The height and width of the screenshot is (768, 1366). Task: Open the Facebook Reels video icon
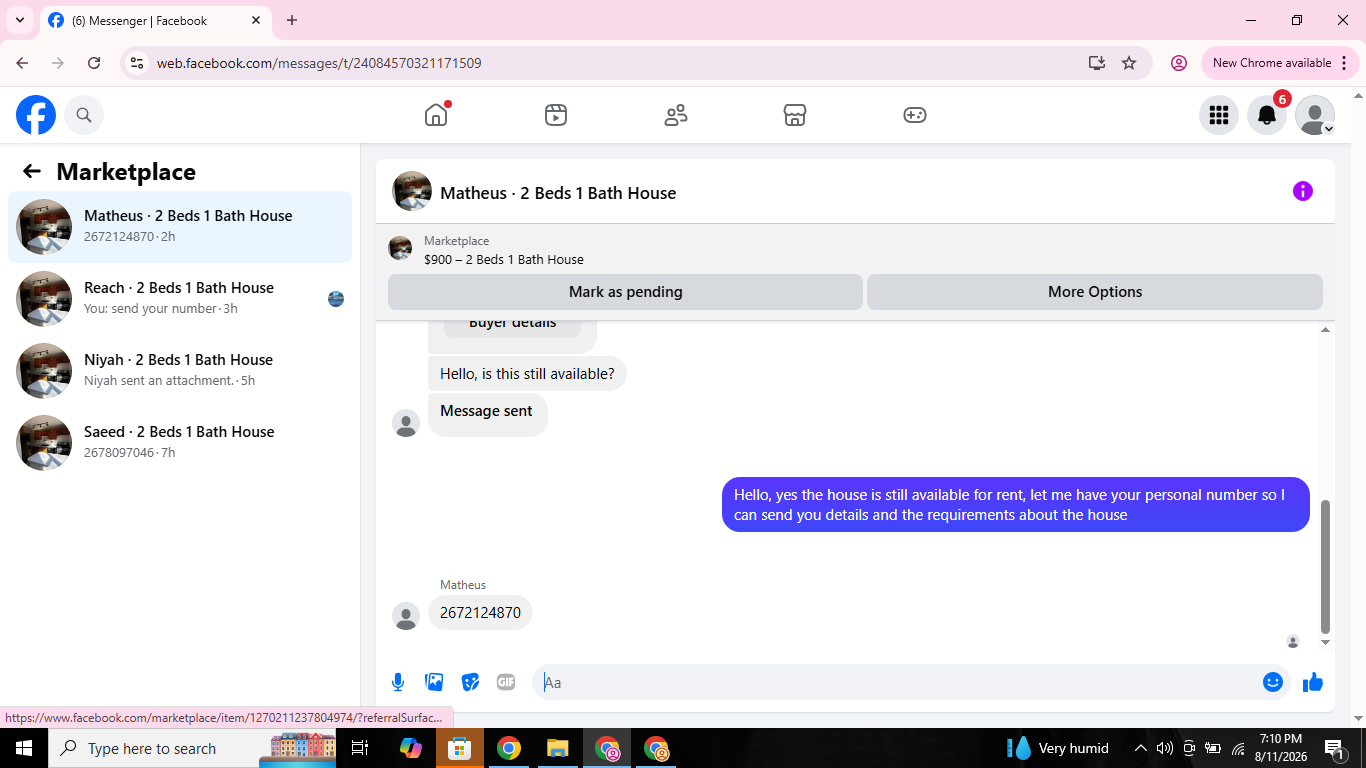556,115
